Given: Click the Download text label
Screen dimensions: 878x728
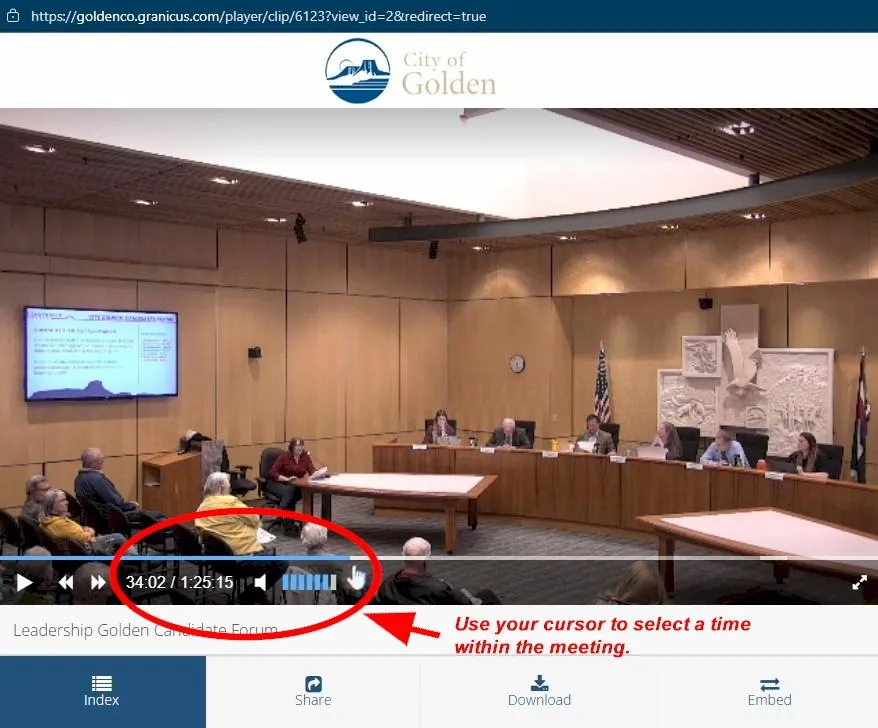Looking at the screenshot, I should [539, 700].
